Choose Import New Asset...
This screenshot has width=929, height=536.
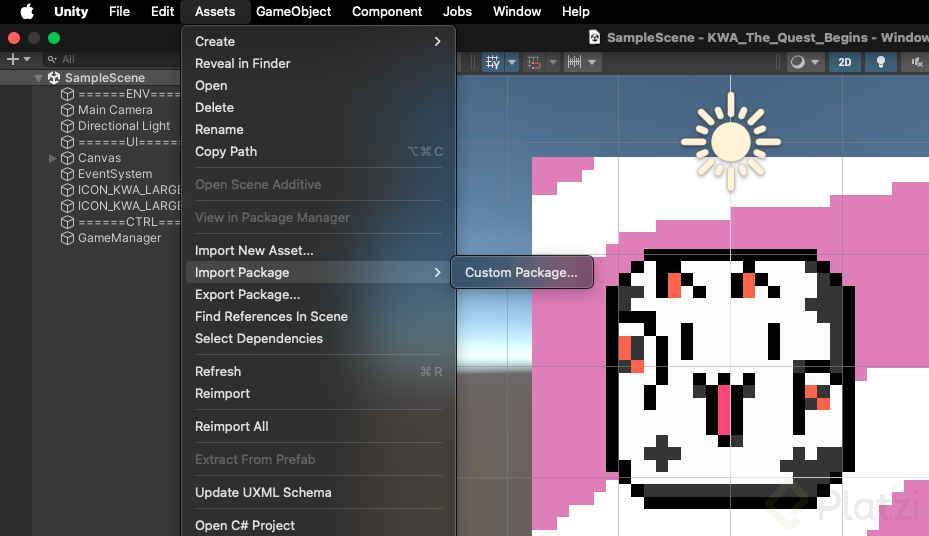point(318,251)
